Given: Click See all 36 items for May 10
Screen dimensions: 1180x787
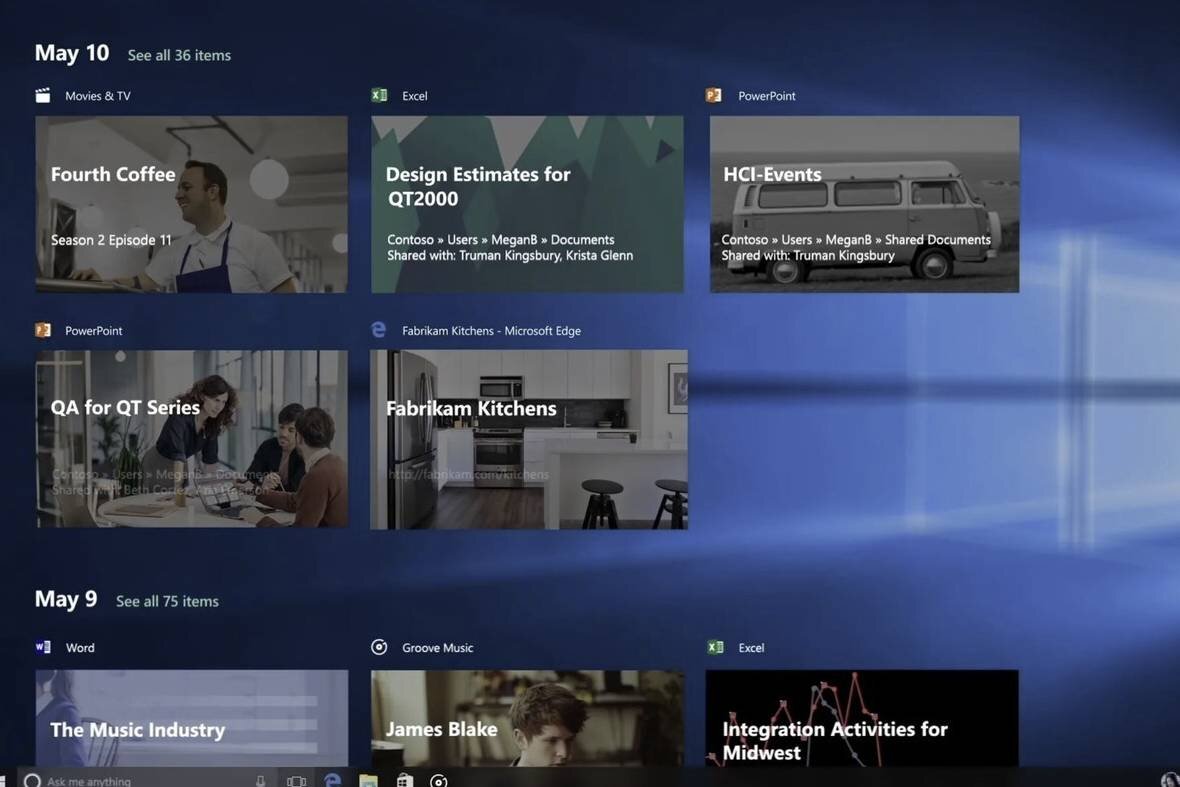Looking at the screenshot, I should (x=179, y=55).
